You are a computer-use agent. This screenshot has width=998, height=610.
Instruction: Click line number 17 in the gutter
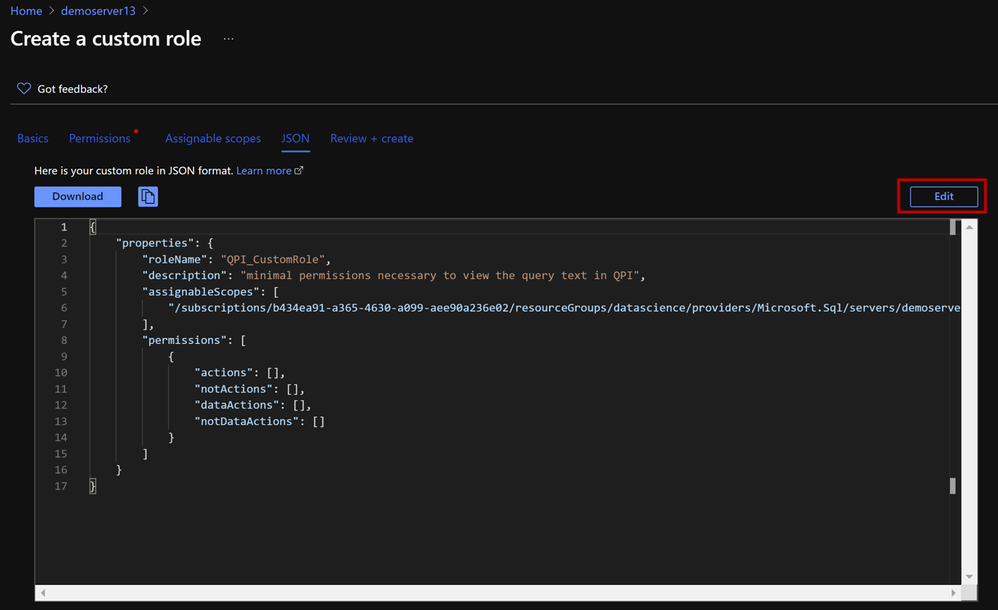tap(60, 486)
